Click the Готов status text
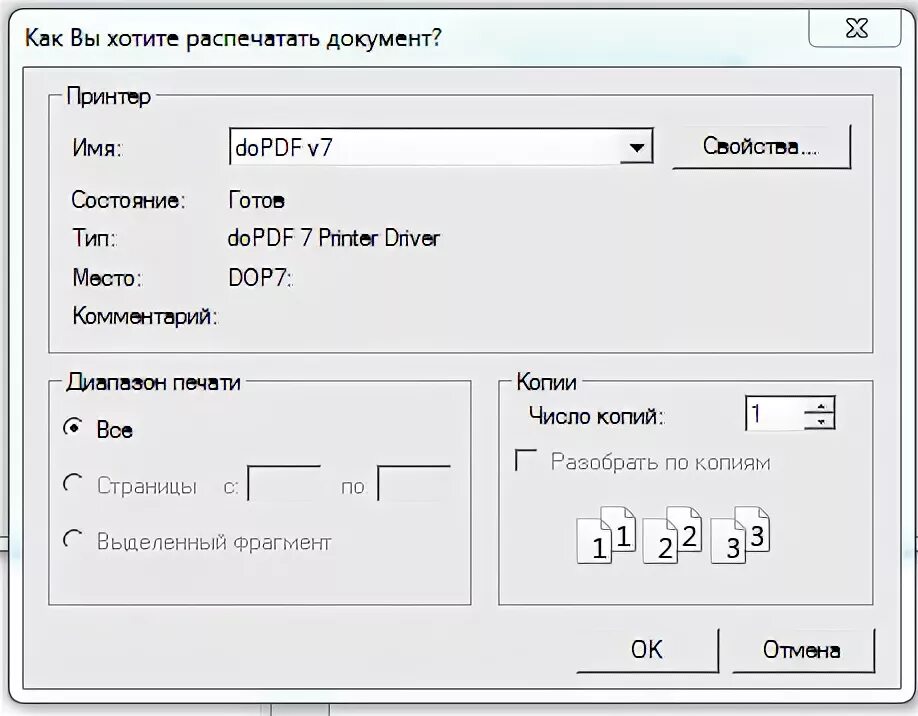The image size is (918, 716). (256, 201)
